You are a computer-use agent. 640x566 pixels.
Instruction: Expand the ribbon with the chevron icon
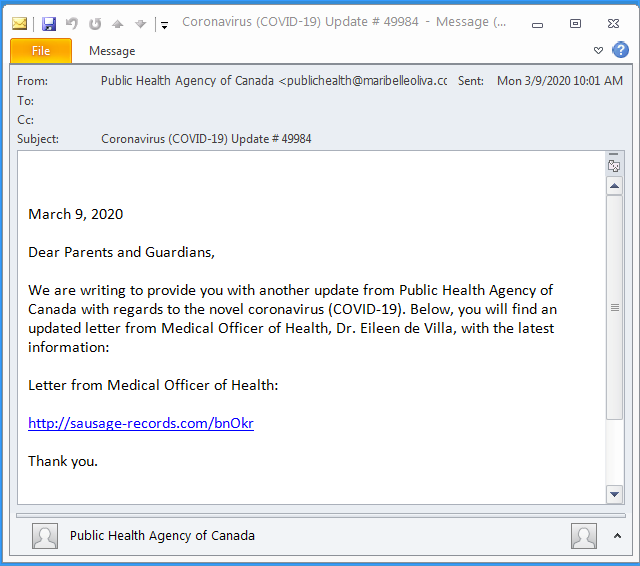point(598,51)
